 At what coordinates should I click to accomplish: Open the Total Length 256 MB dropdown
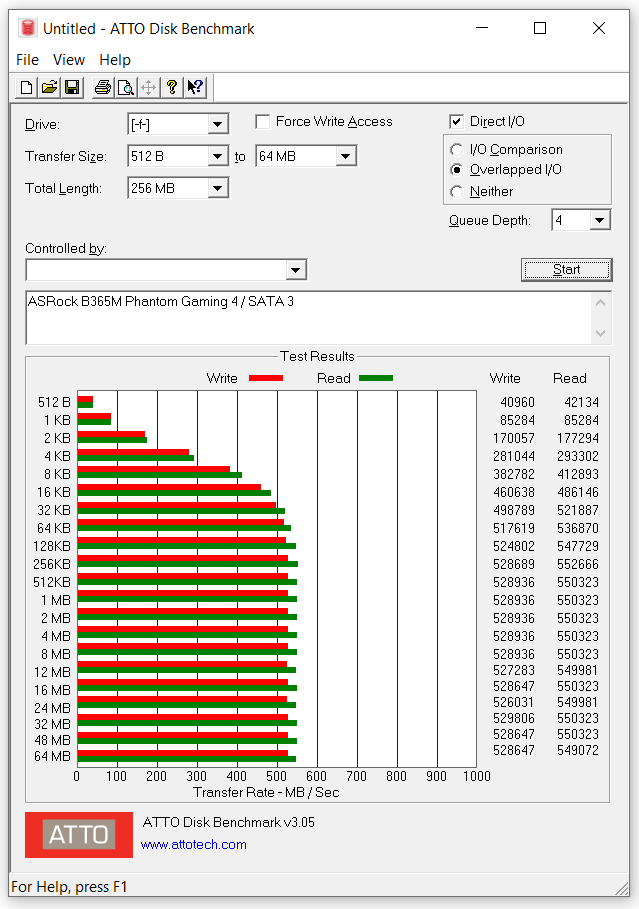click(217, 188)
